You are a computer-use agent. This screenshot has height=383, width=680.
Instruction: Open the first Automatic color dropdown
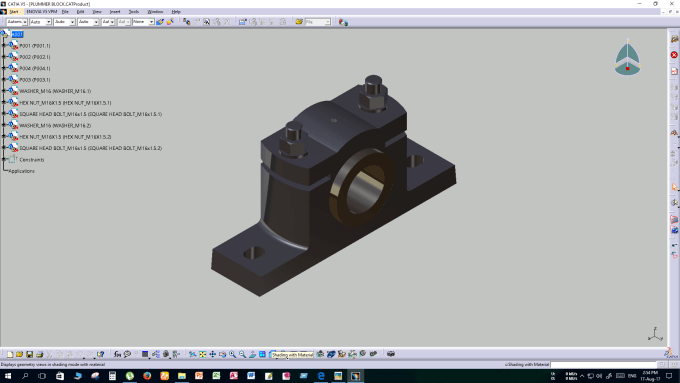(16, 22)
